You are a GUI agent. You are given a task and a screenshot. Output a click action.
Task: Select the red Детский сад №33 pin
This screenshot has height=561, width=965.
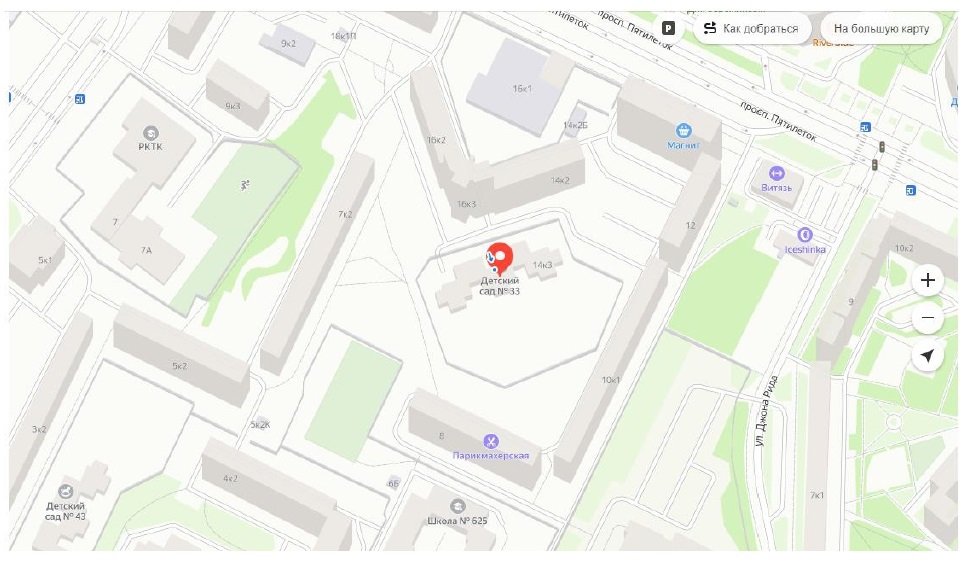[x=500, y=258]
